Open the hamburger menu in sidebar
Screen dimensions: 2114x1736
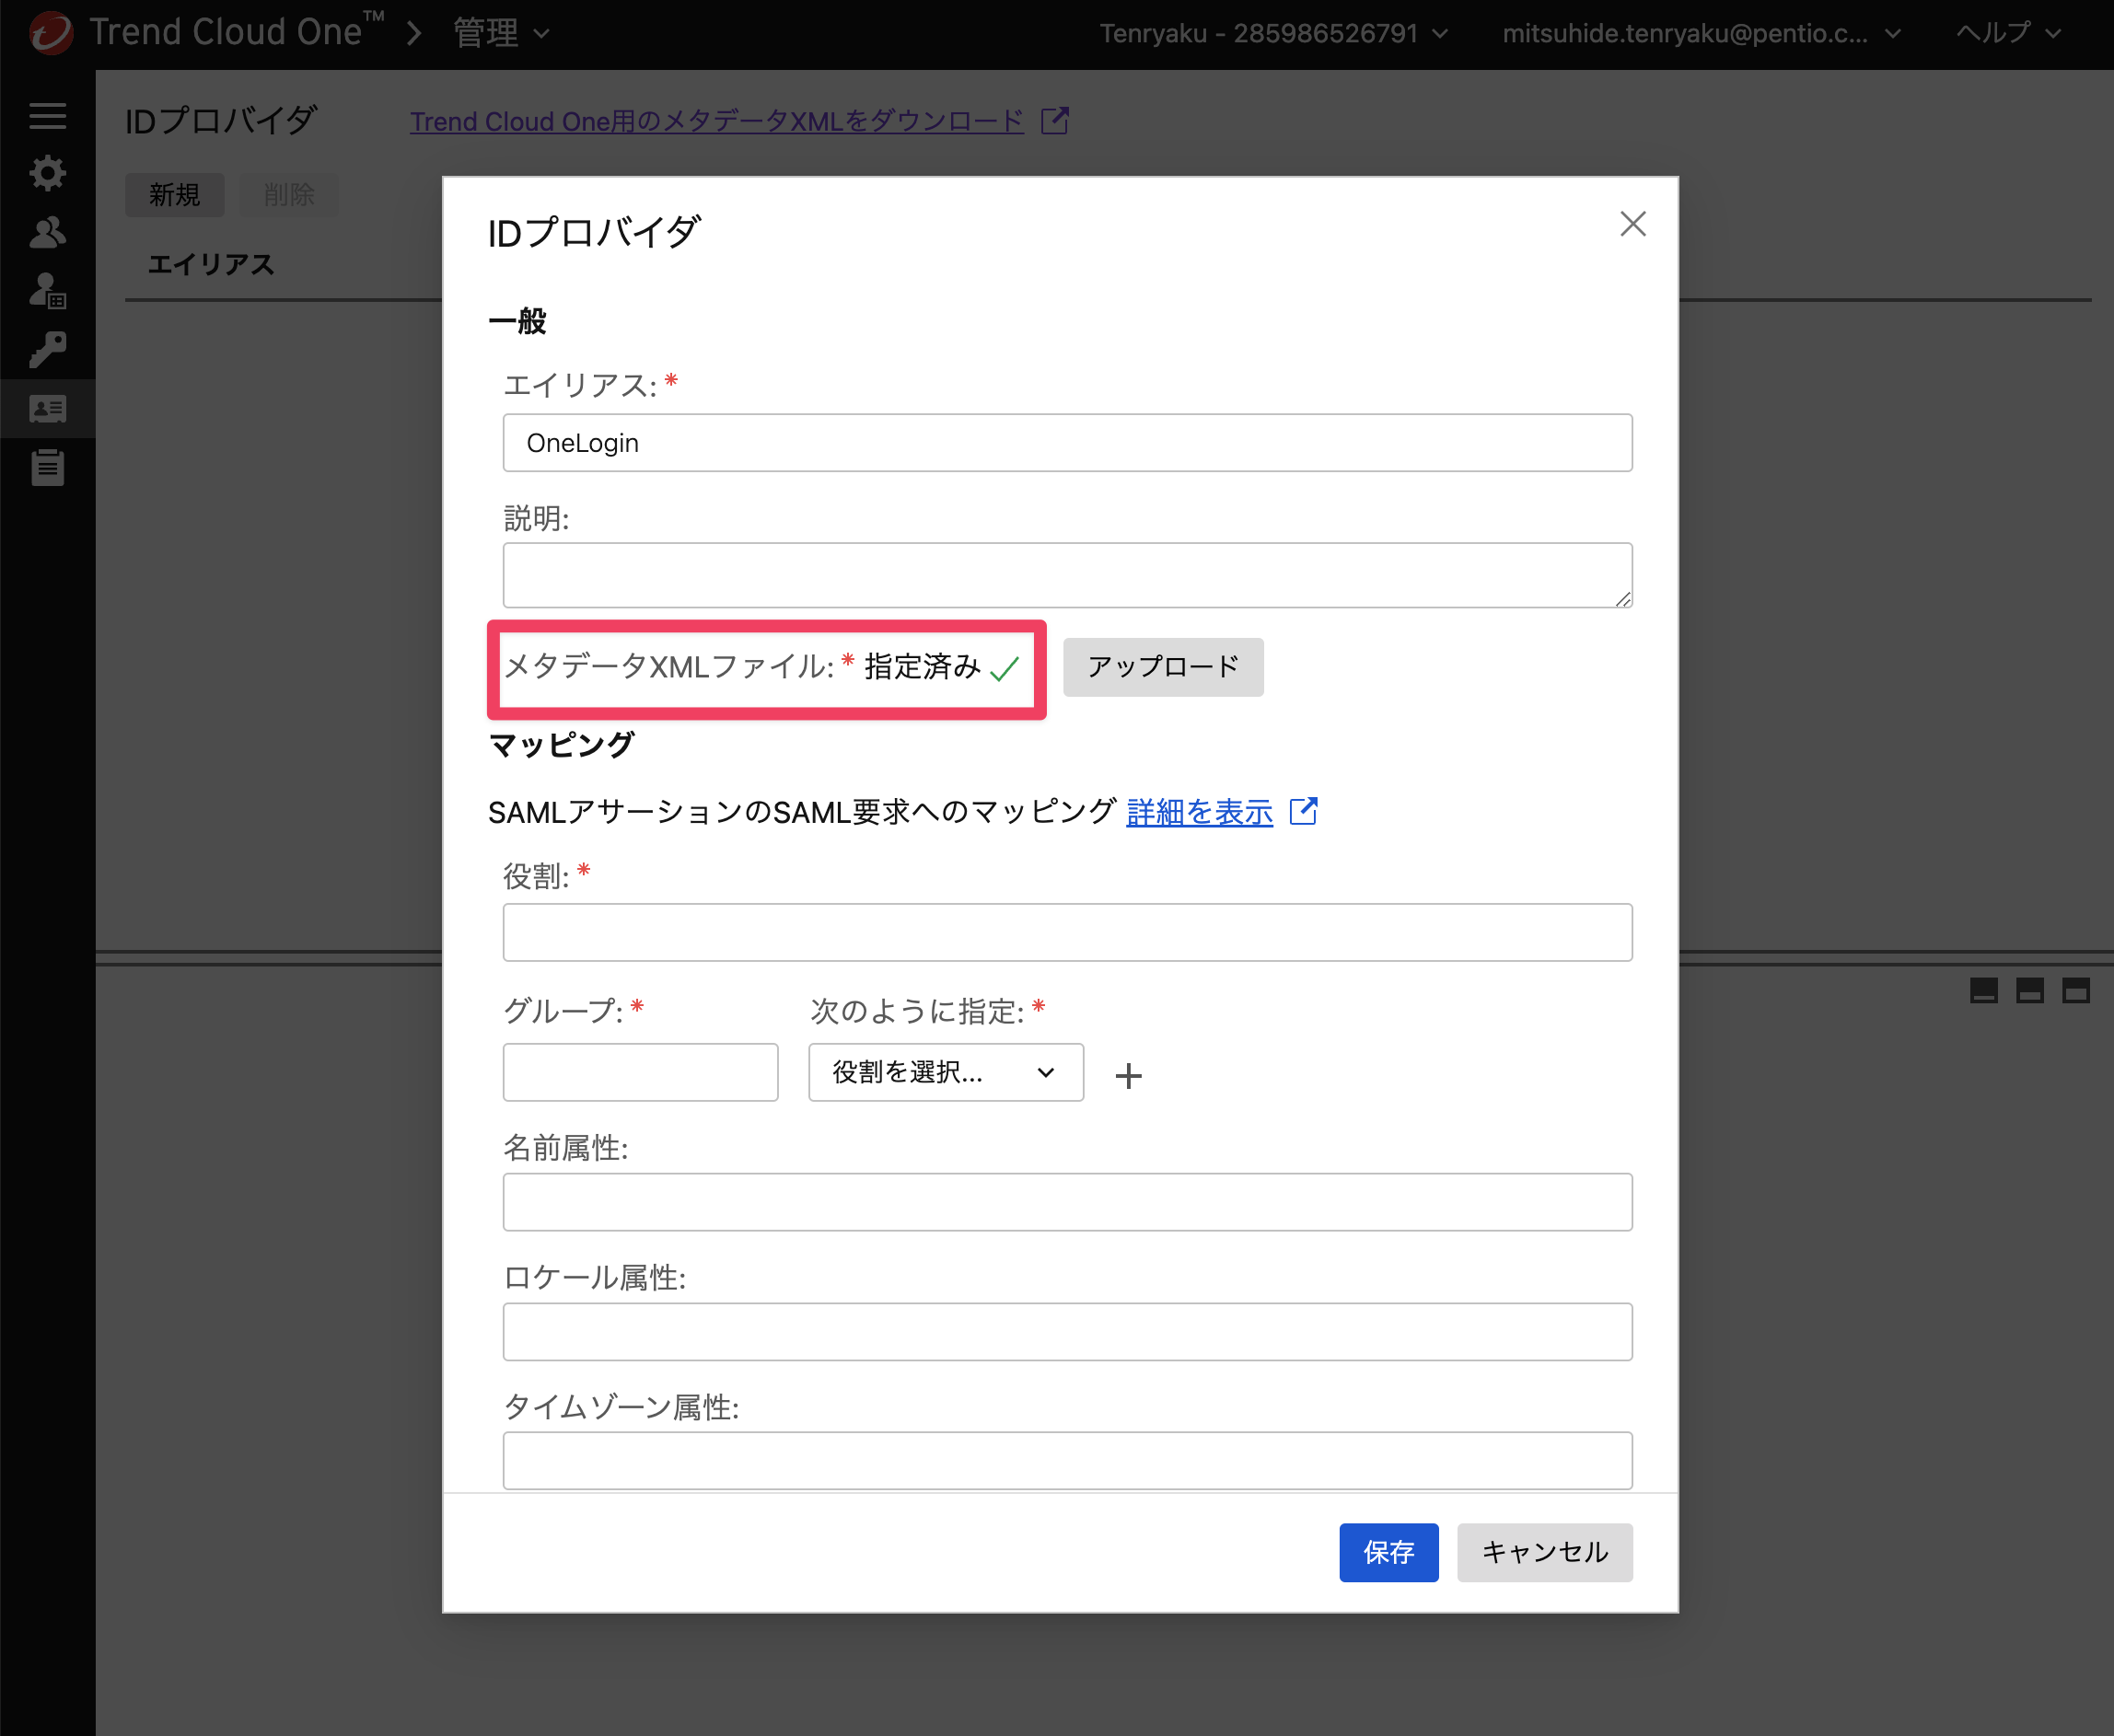[47, 116]
